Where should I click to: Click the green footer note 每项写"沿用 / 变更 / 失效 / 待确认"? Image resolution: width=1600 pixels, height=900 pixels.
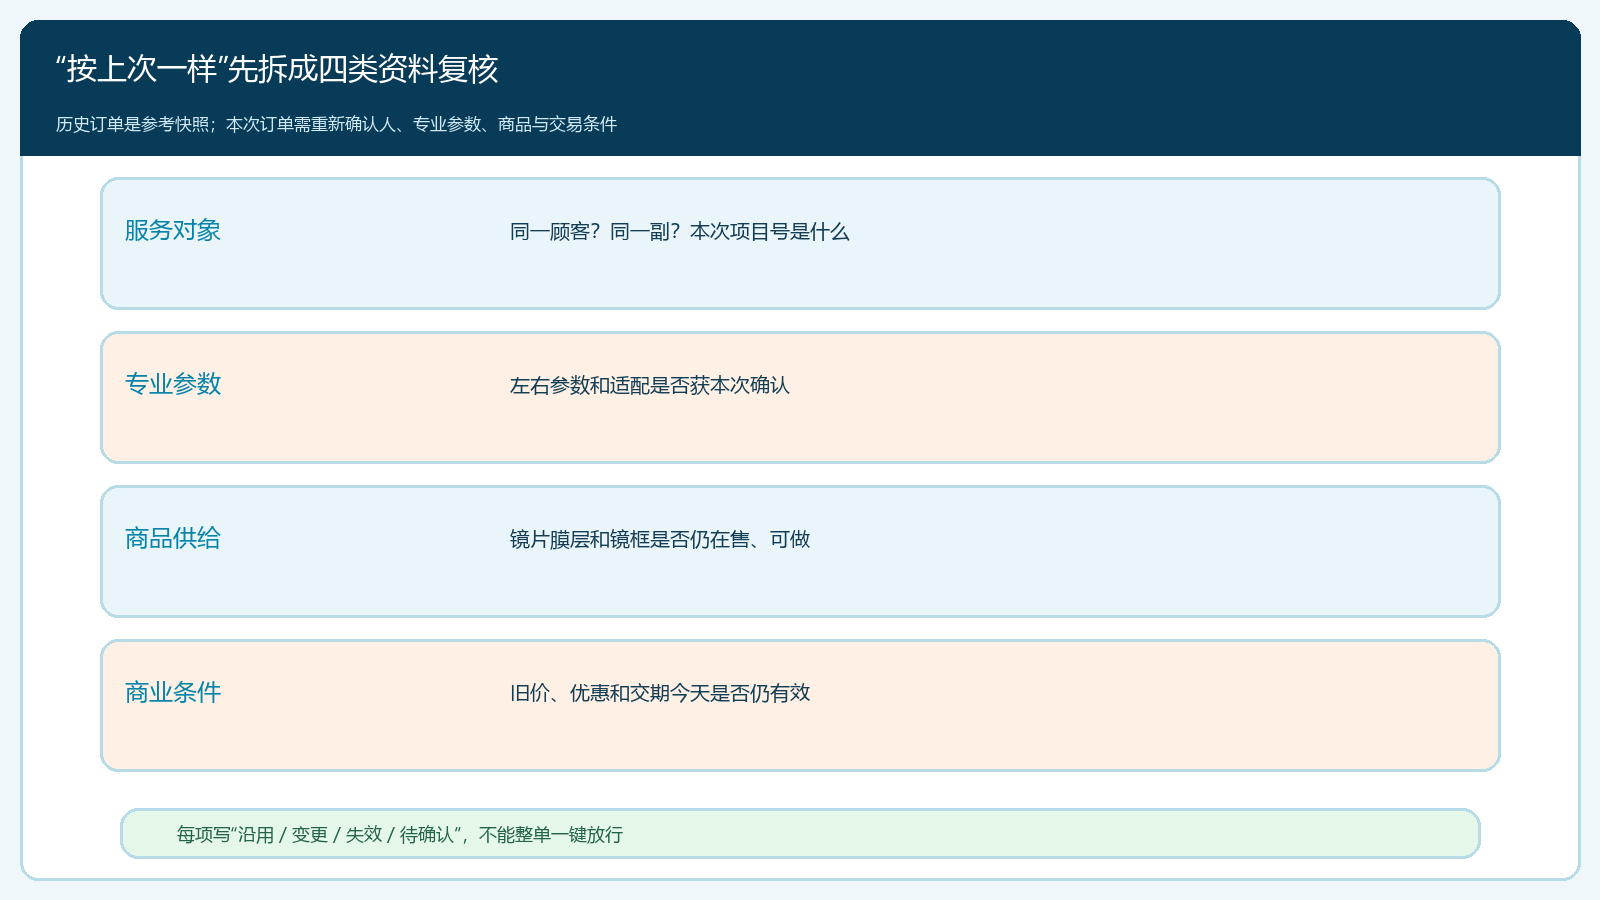(x=800, y=834)
